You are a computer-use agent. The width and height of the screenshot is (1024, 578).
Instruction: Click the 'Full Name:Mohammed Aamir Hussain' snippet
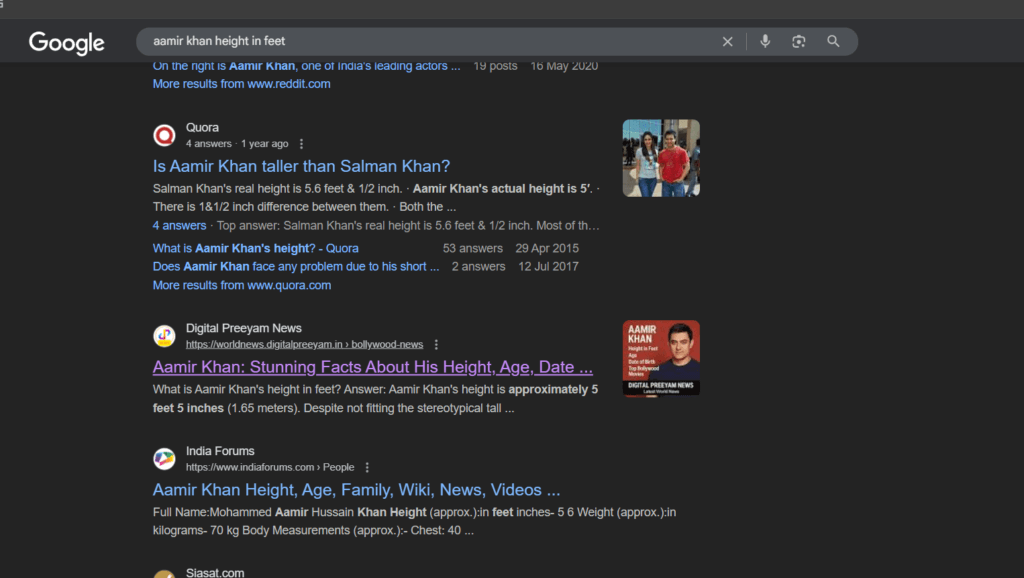[414, 521]
